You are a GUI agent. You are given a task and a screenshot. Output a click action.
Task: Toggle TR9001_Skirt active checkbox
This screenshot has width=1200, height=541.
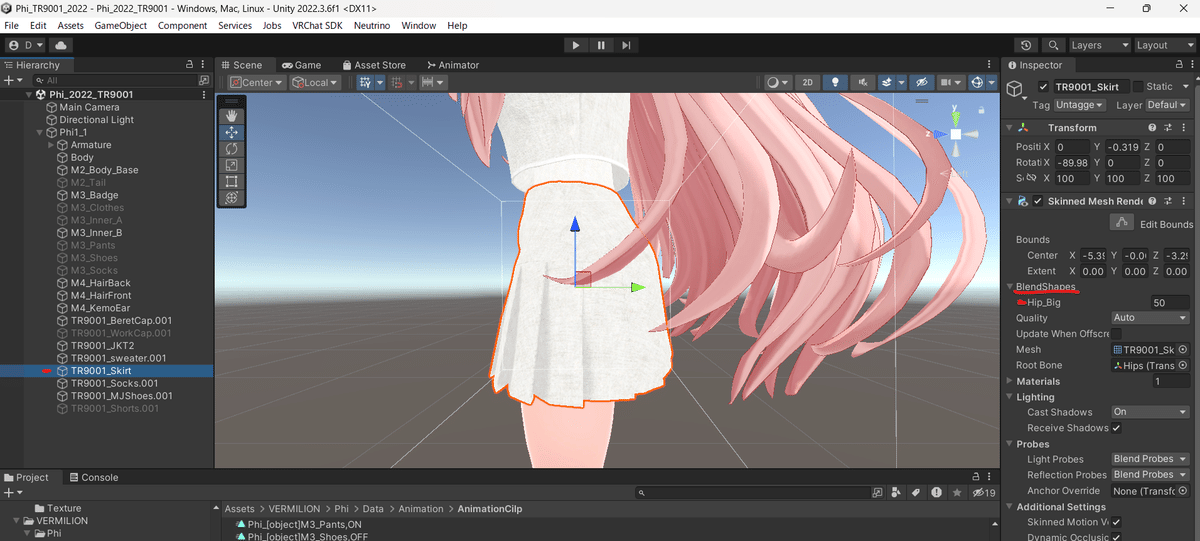(1043, 87)
